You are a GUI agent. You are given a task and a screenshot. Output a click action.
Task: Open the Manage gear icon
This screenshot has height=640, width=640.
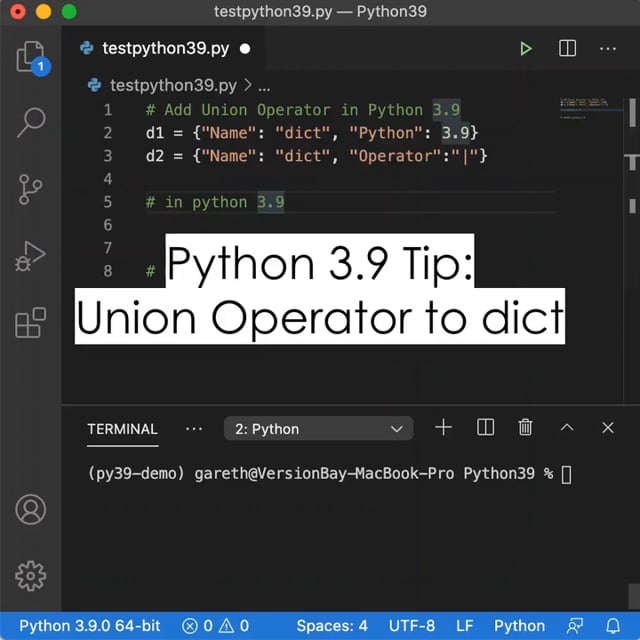(31, 576)
